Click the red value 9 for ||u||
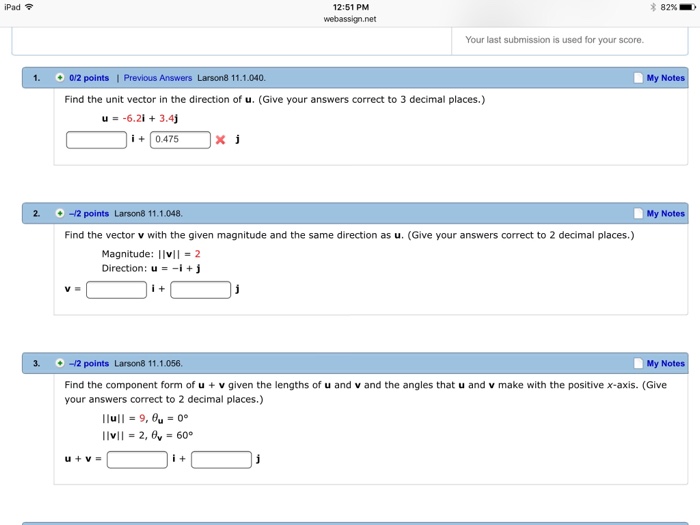700x525 pixels. pyautogui.click(x=142, y=418)
